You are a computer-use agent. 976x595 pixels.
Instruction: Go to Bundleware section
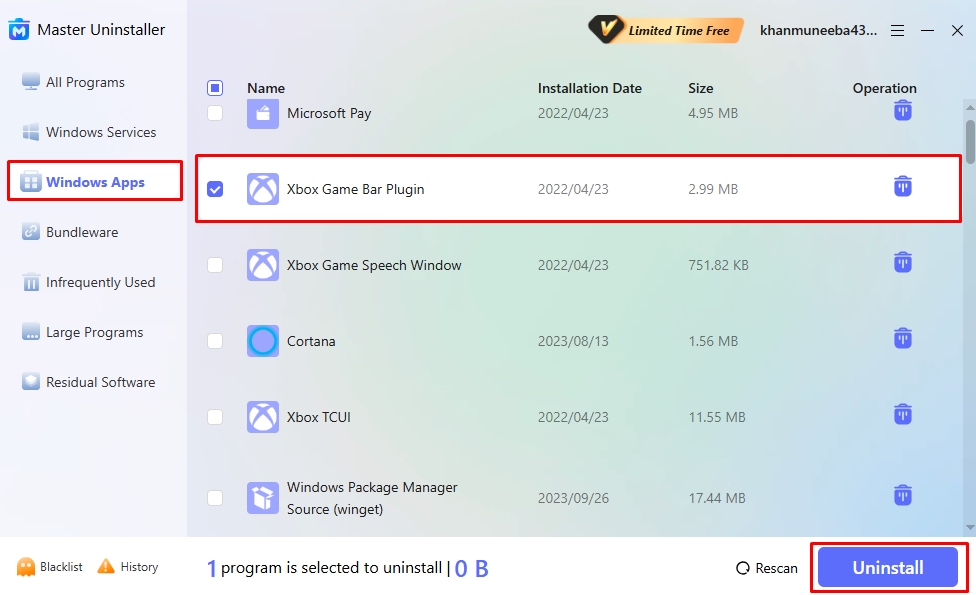pos(82,232)
